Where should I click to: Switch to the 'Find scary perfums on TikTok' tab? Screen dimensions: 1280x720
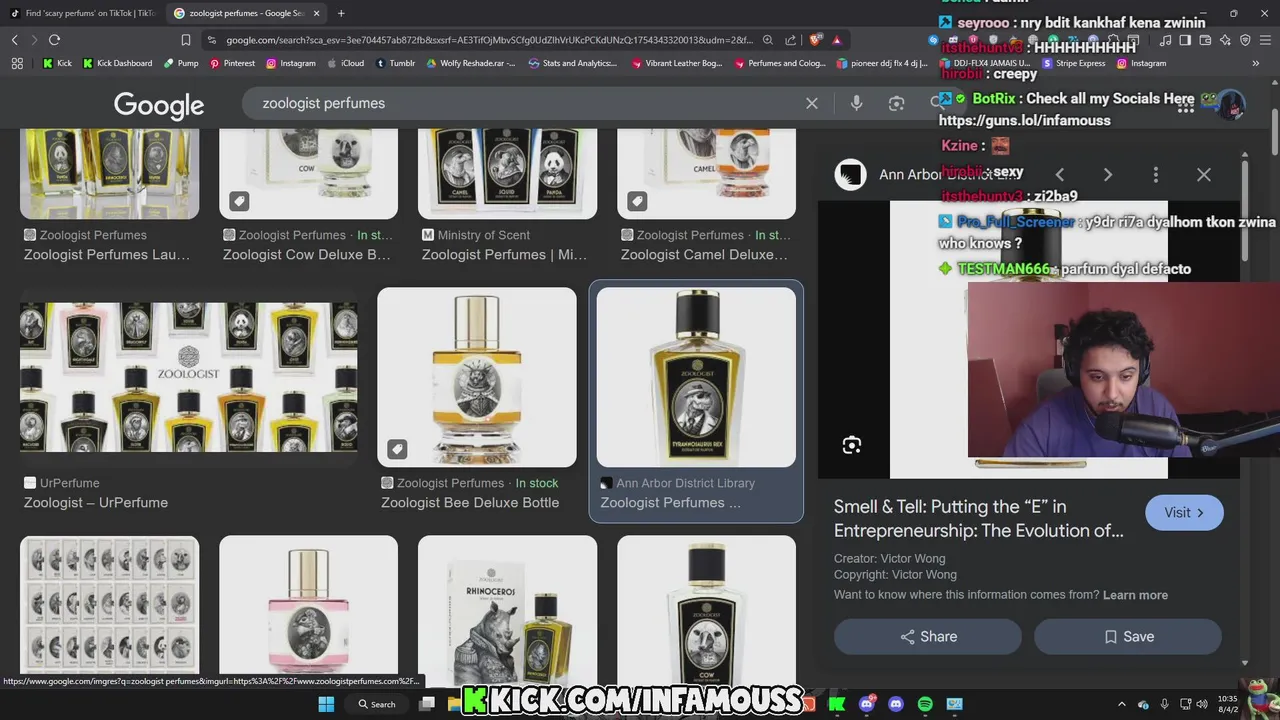(83, 13)
